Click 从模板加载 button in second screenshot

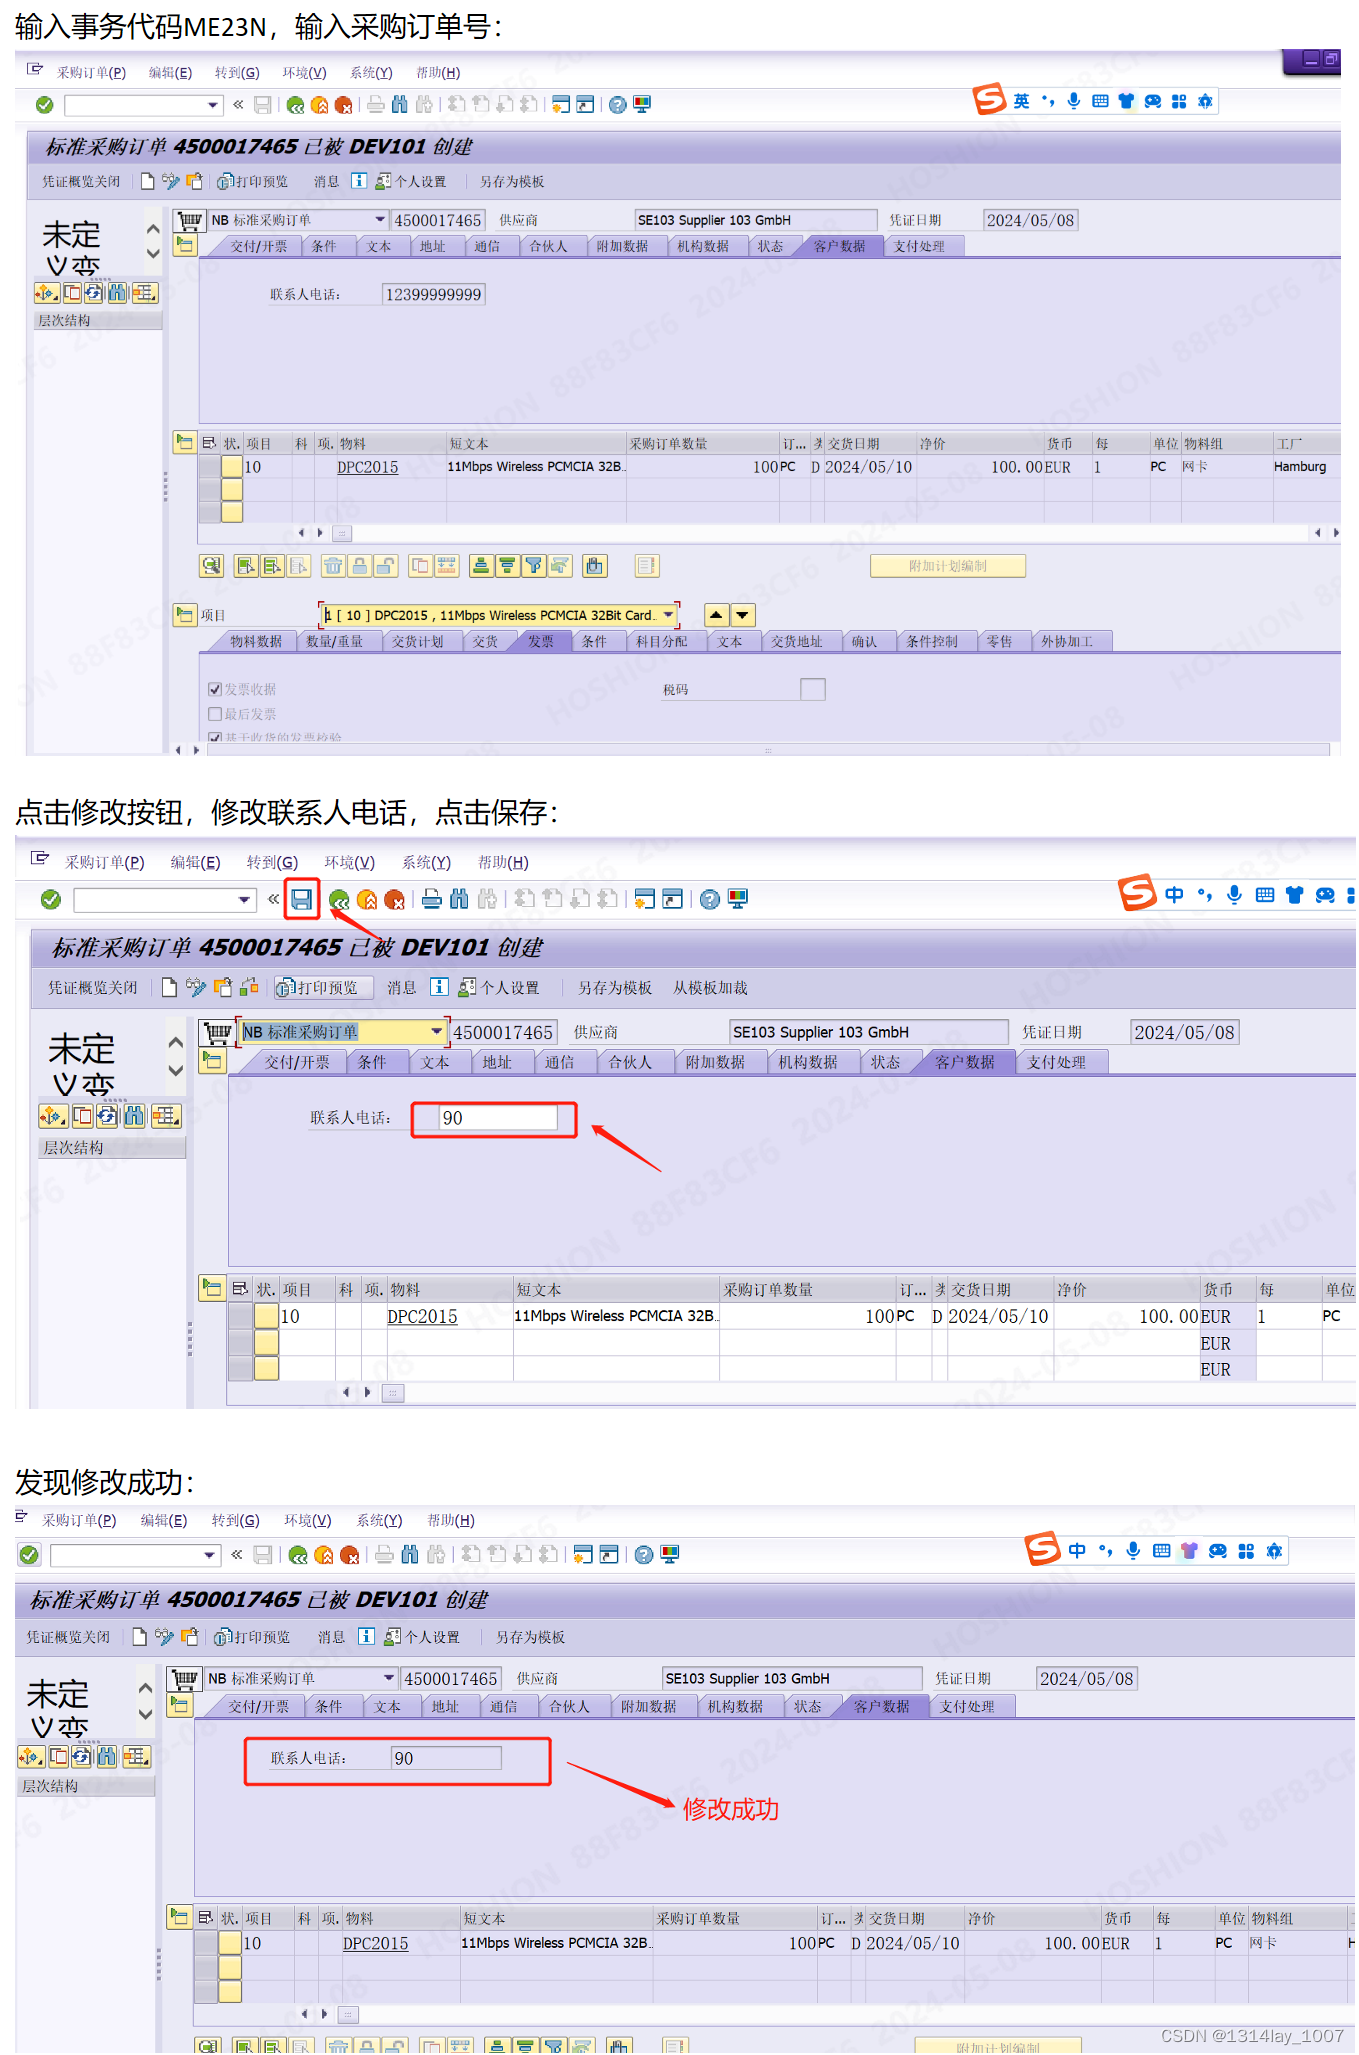(x=710, y=988)
